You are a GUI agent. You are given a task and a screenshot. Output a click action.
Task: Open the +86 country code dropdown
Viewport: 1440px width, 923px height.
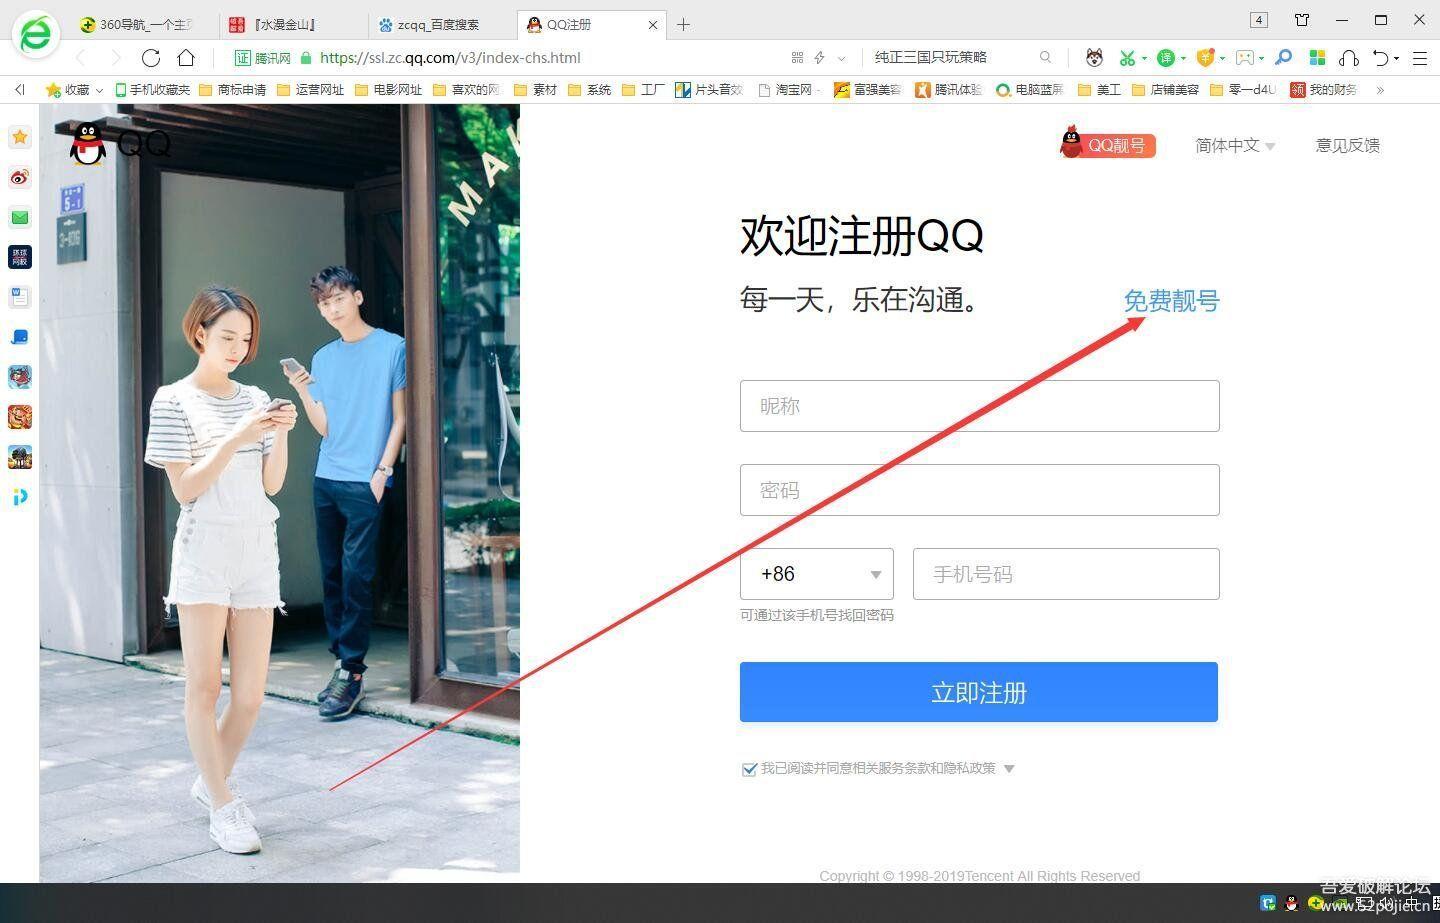[817, 574]
